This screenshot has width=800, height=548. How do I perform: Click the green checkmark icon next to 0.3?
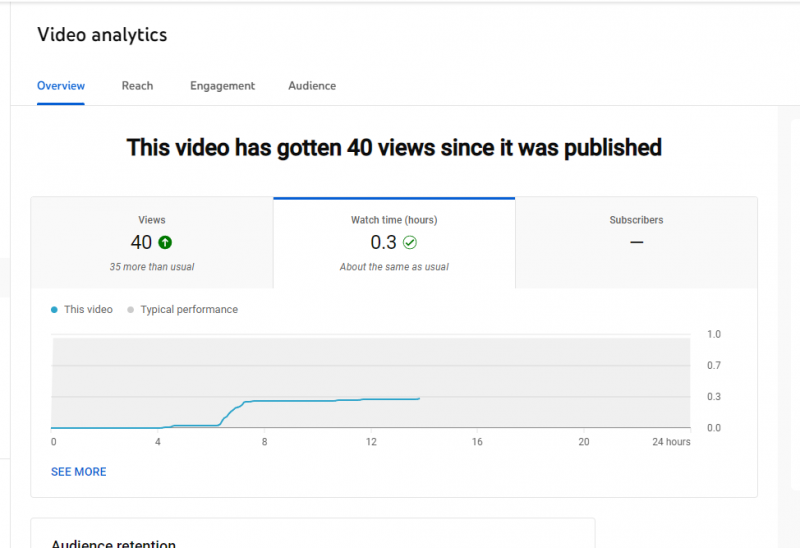(x=410, y=242)
